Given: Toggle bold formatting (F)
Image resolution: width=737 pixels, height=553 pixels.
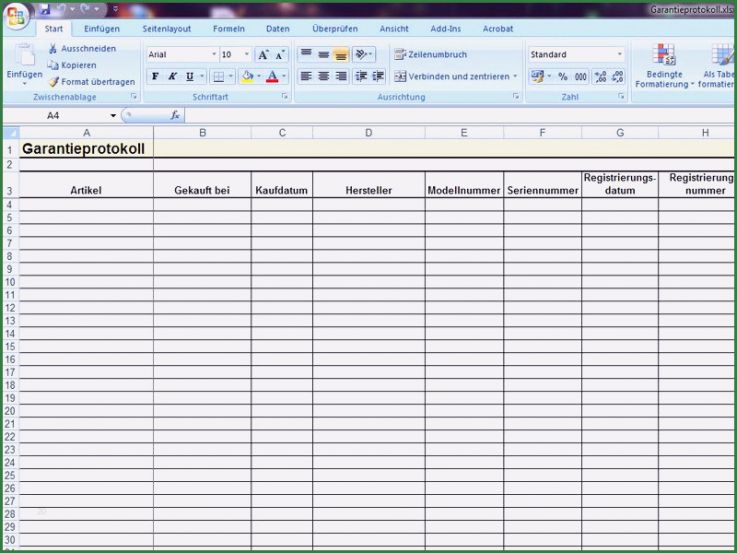Looking at the screenshot, I should (155, 76).
